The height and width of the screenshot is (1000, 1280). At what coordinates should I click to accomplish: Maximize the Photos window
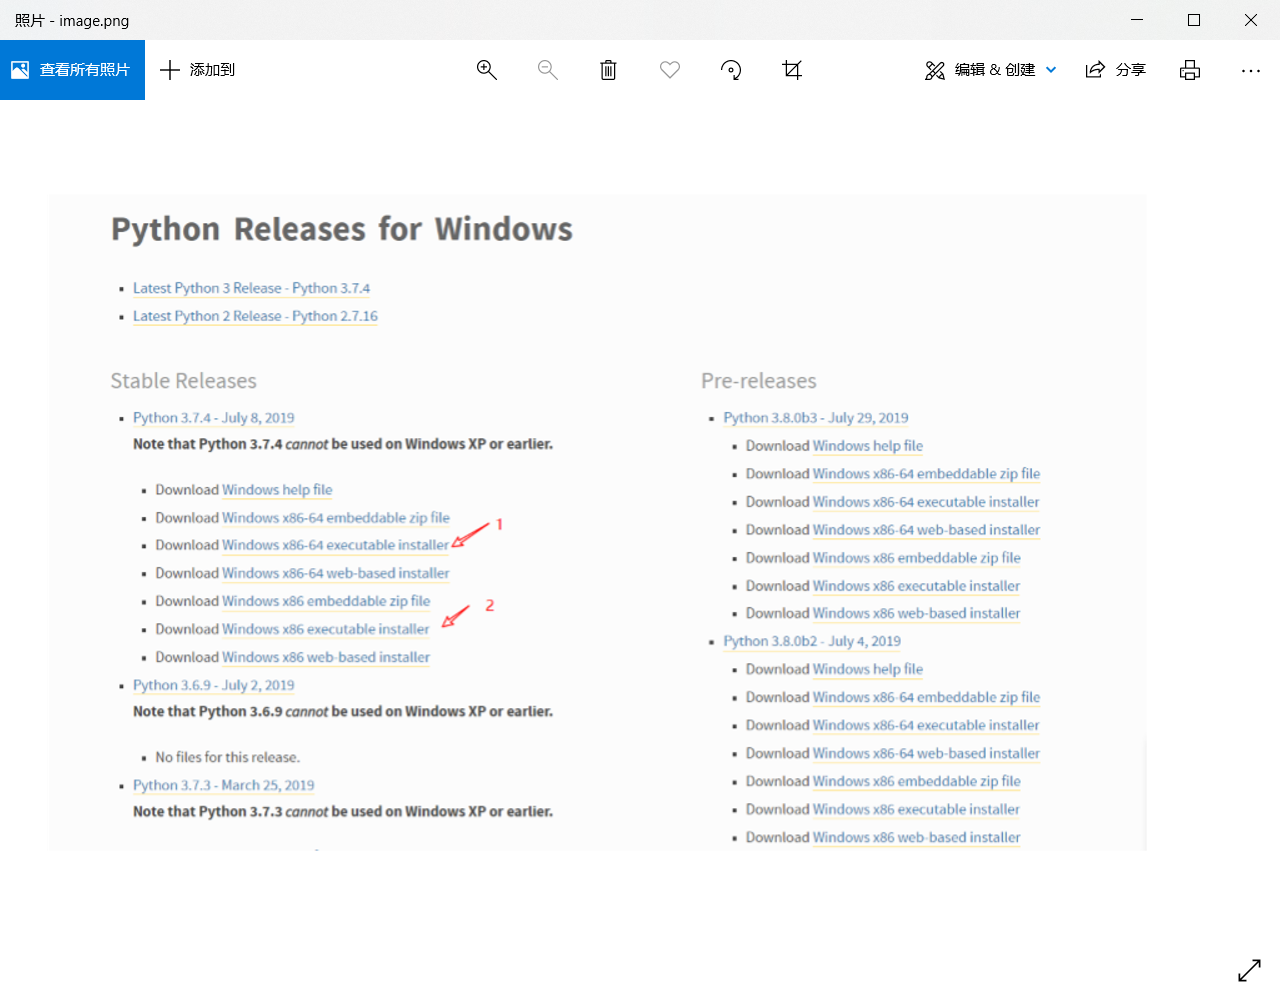(1194, 20)
